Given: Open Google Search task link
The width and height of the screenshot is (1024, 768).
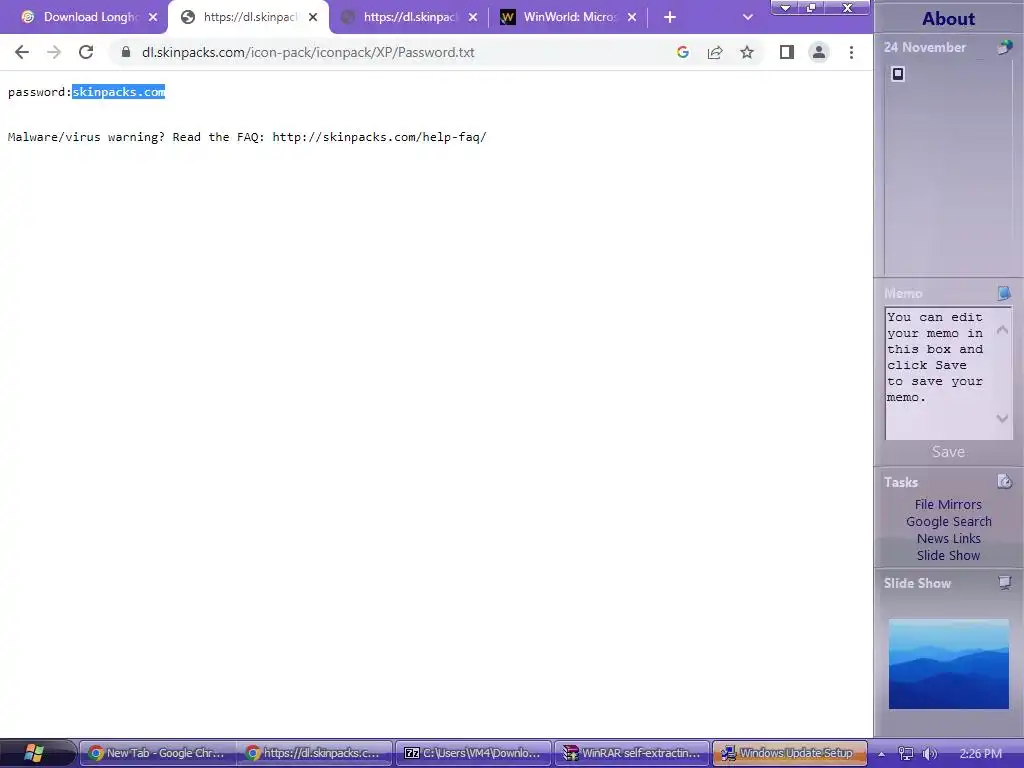Looking at the screenshot, I should pos(948,521).
